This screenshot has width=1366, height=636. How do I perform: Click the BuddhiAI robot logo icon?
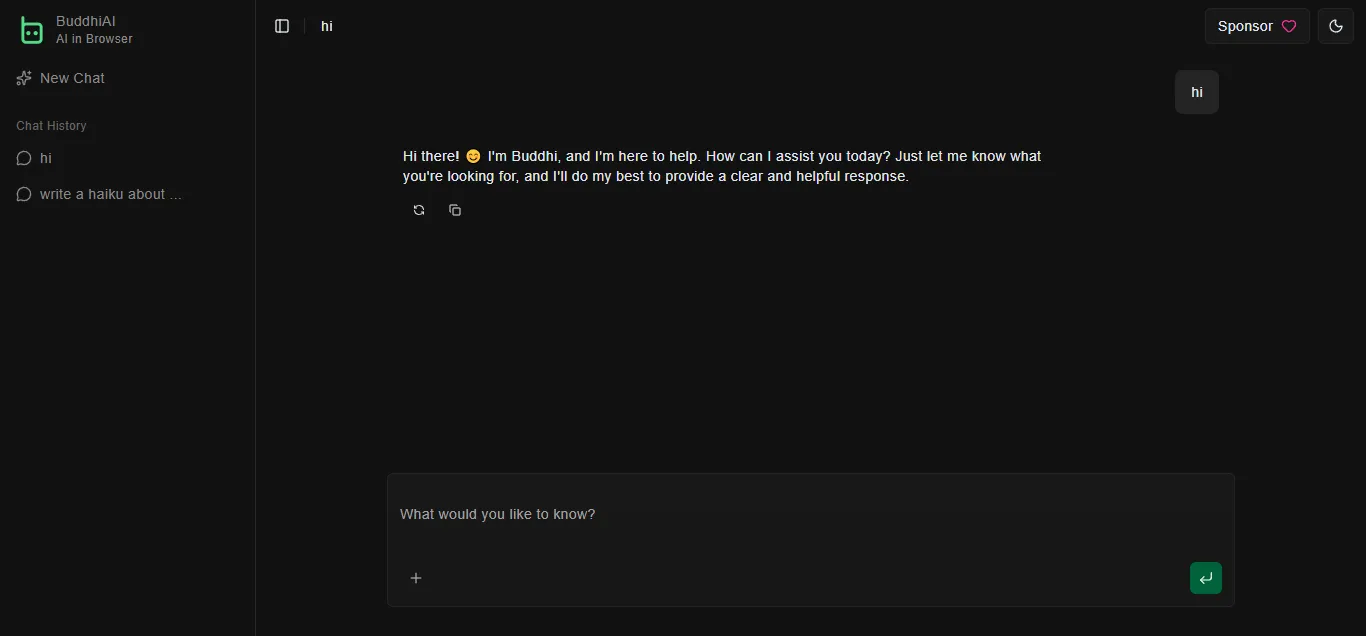coord(32,30)
